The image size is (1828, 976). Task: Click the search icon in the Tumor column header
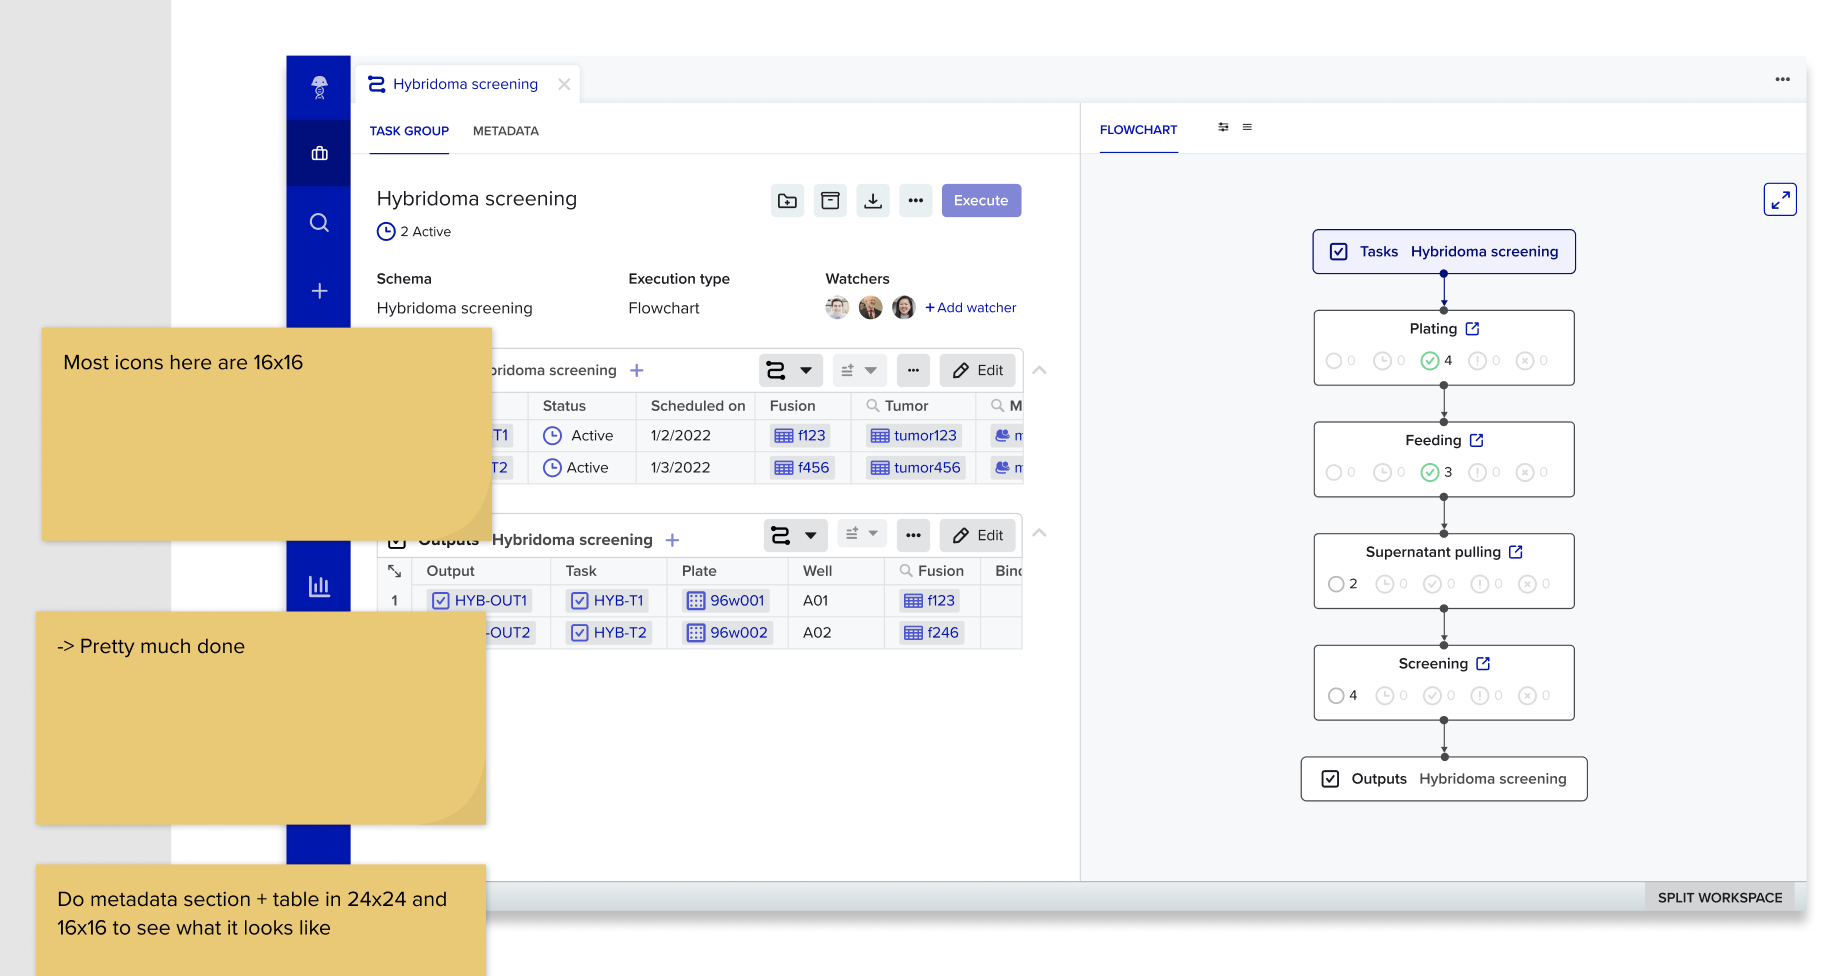(x=873, y=405)
